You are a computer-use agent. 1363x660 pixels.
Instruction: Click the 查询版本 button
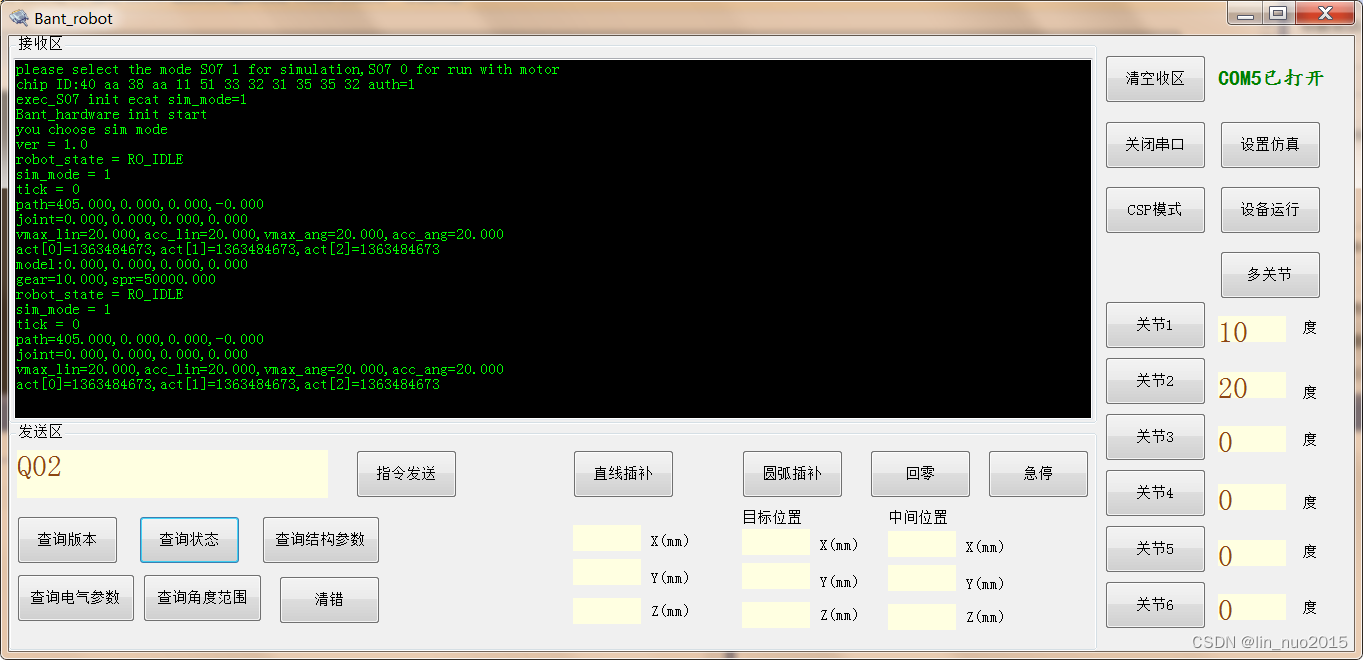pyautogui.click(x=67, y=540)
